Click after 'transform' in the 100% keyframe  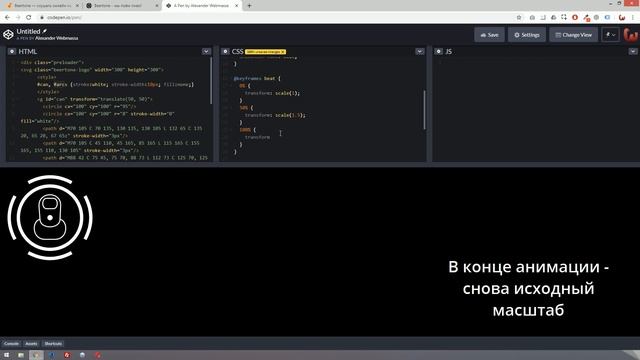[x=270, y=137]
